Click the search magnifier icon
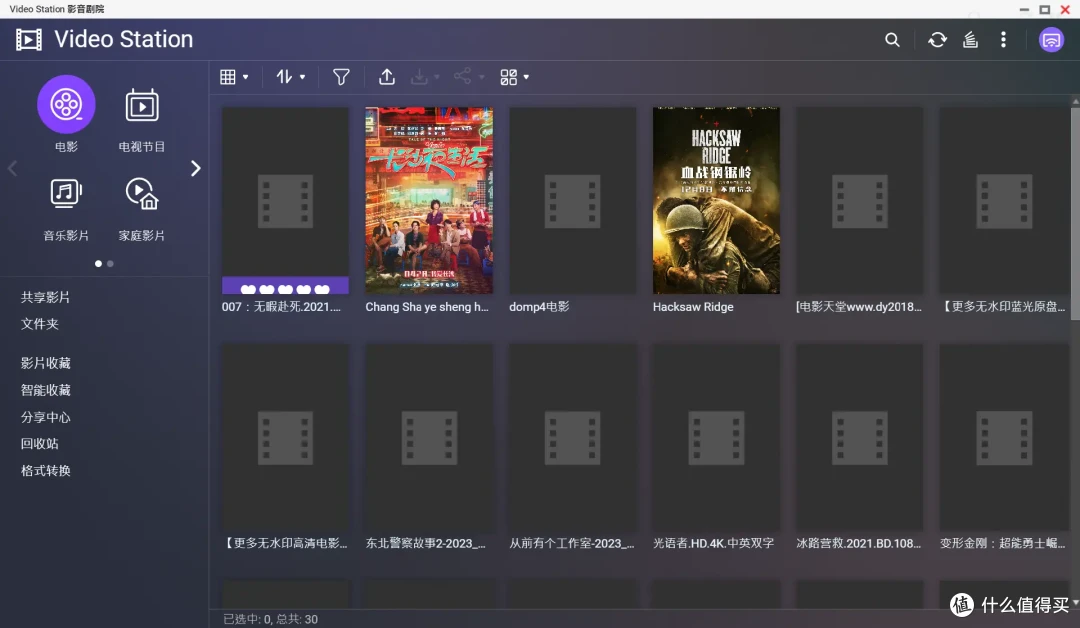Image resolution: width=1080 pixels, height=628 pixels. (892, 40)
